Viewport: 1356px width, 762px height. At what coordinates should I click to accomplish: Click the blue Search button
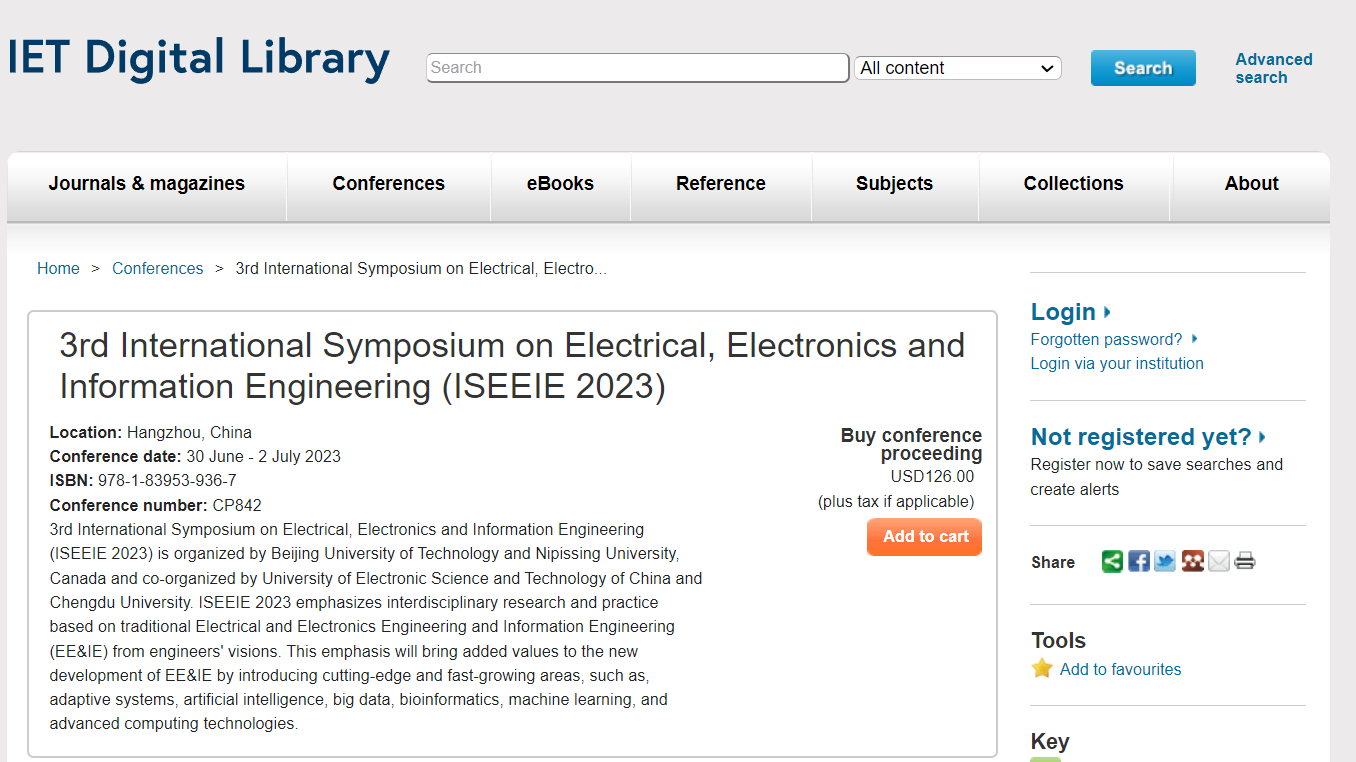click(1143, 68)
